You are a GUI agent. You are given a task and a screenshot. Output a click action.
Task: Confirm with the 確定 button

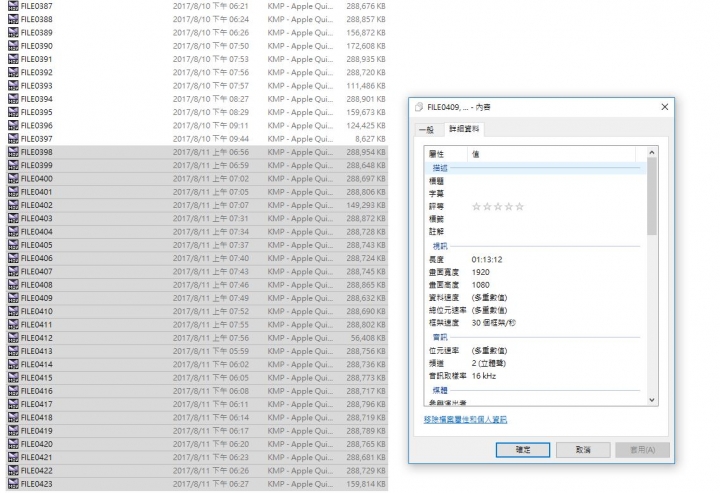(x=523, y=450)
